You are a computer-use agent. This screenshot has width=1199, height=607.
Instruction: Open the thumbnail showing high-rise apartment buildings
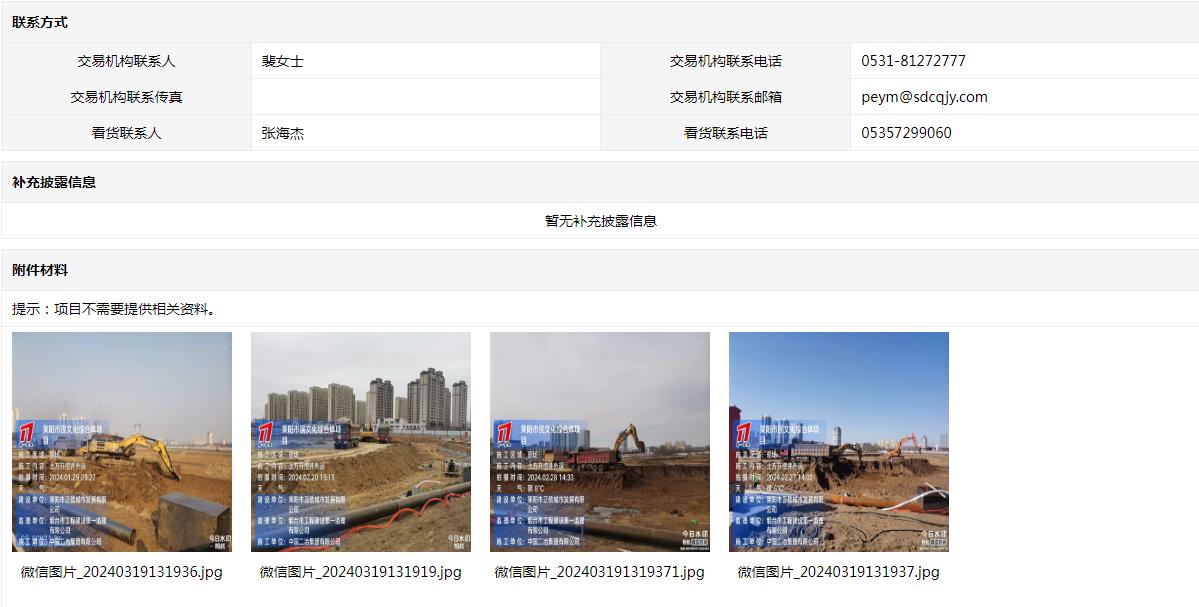360,441
